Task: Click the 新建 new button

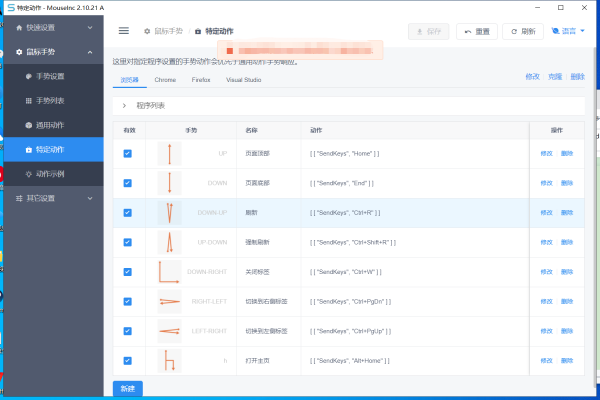Action: [128, 389]
